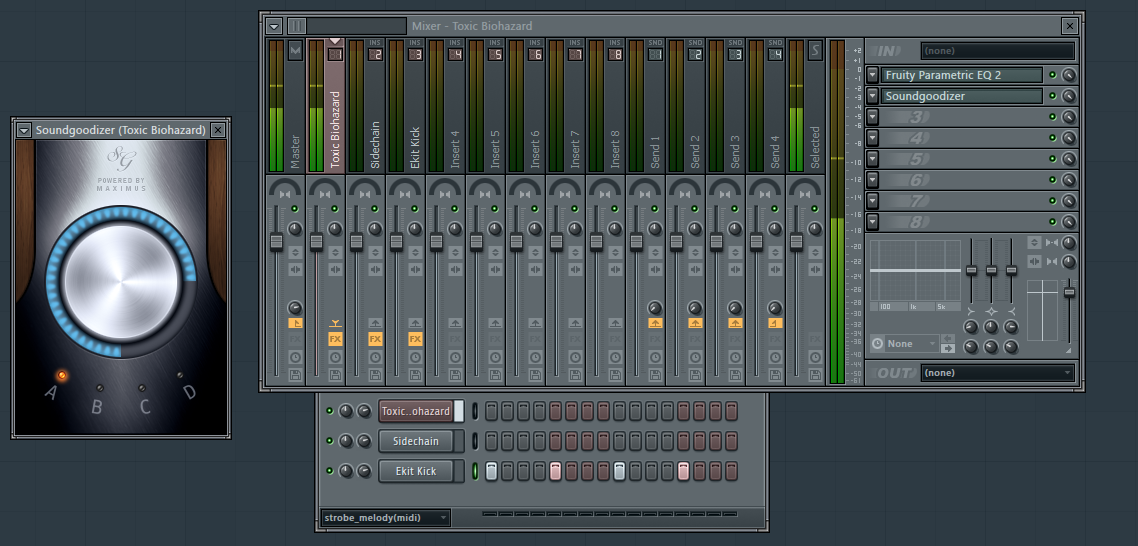1138x546 pixels.
Task: Select the Insert 7 mixer track label
Action: tap(575, 149)
